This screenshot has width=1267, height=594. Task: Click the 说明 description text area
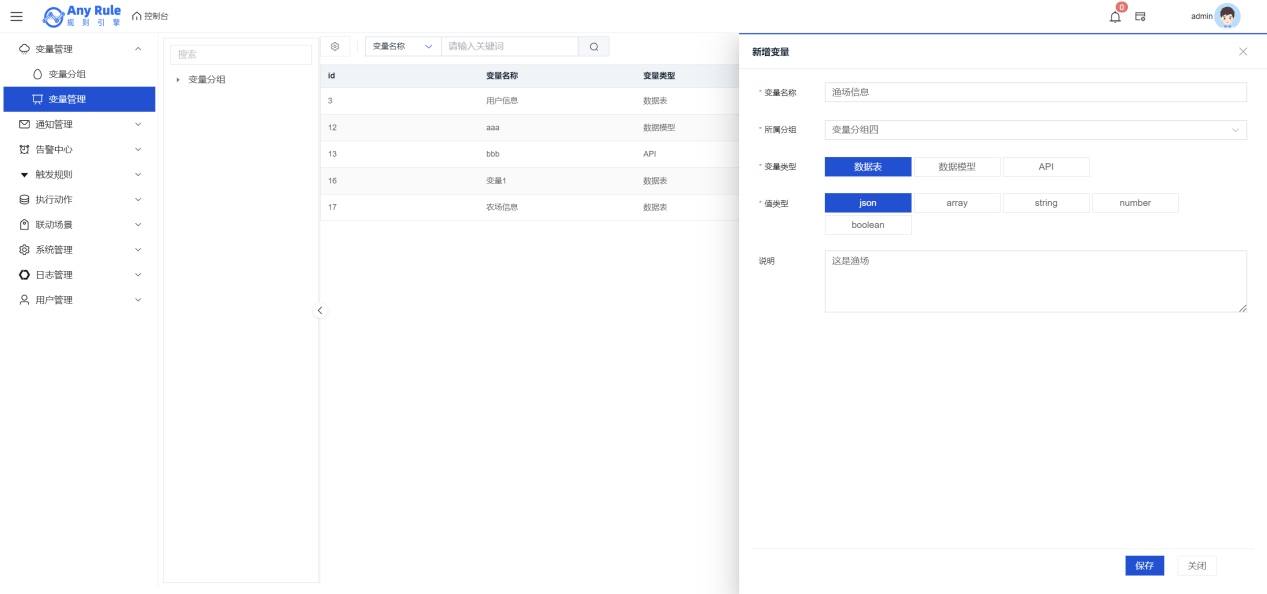(x=1035, y=281)
